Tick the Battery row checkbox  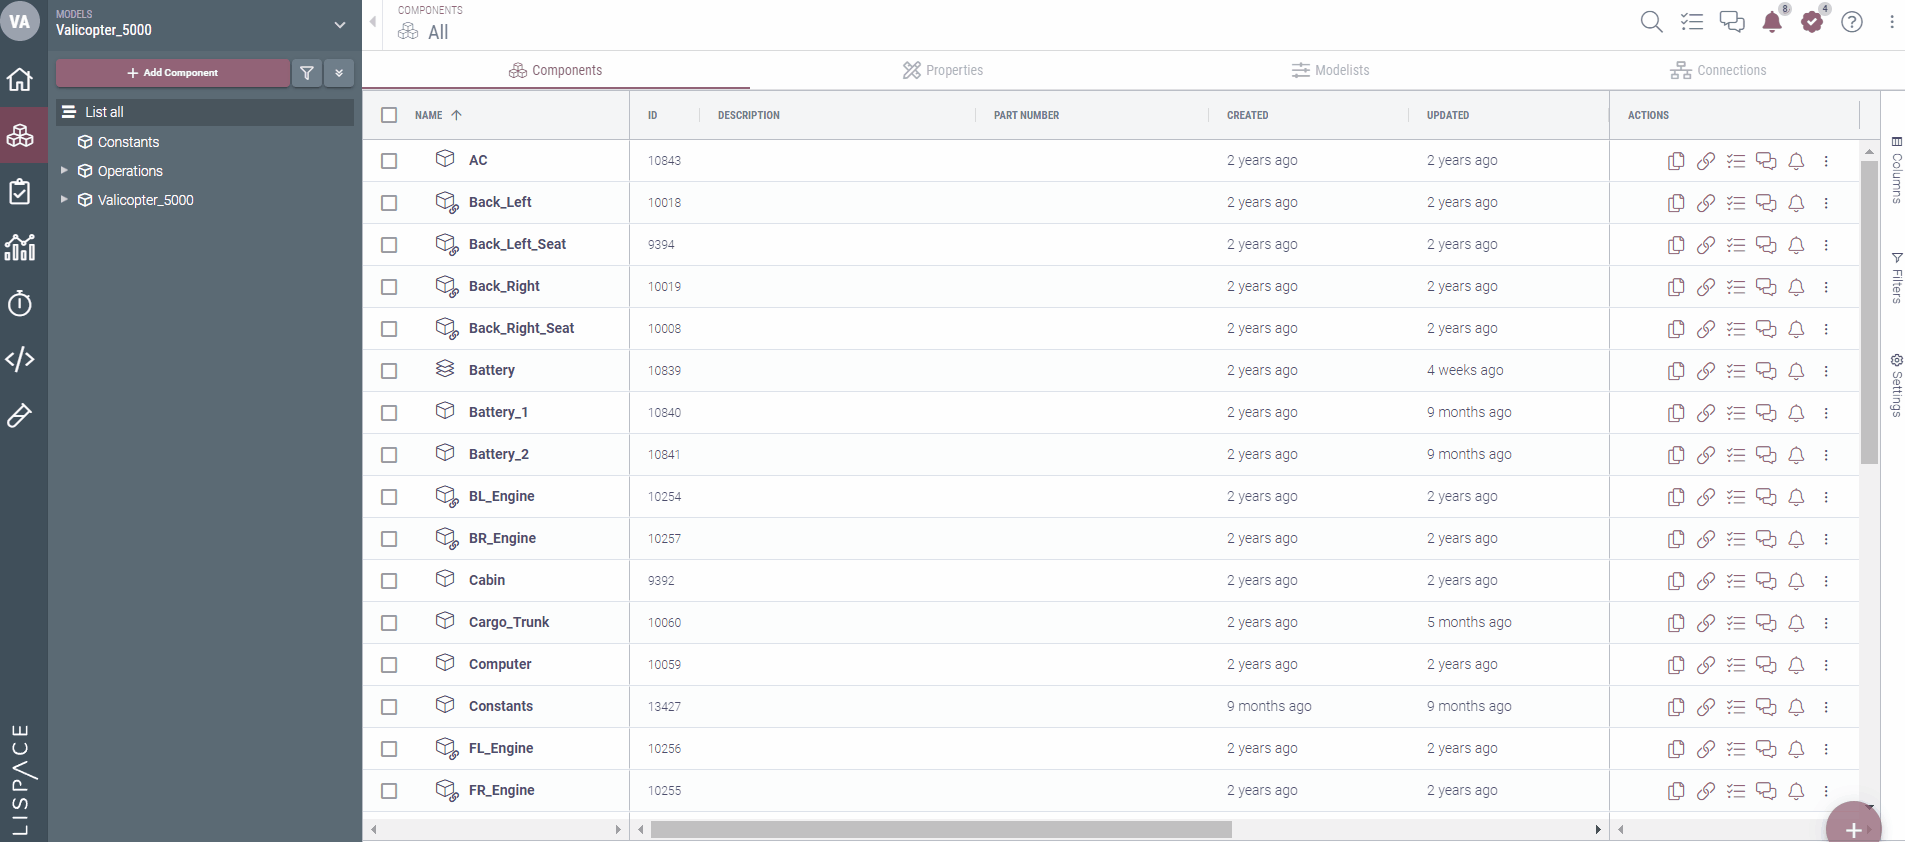pyautogui.click(x=389, y=371)
